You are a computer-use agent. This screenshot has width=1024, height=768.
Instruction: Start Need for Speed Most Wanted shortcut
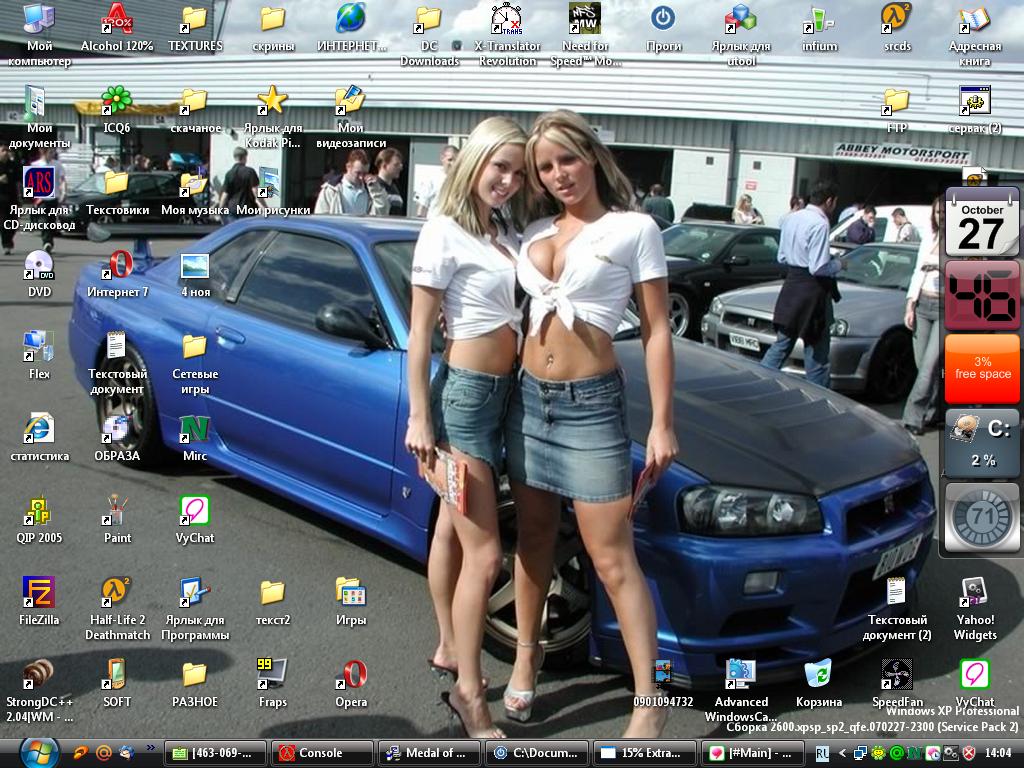tap(584, 20)
